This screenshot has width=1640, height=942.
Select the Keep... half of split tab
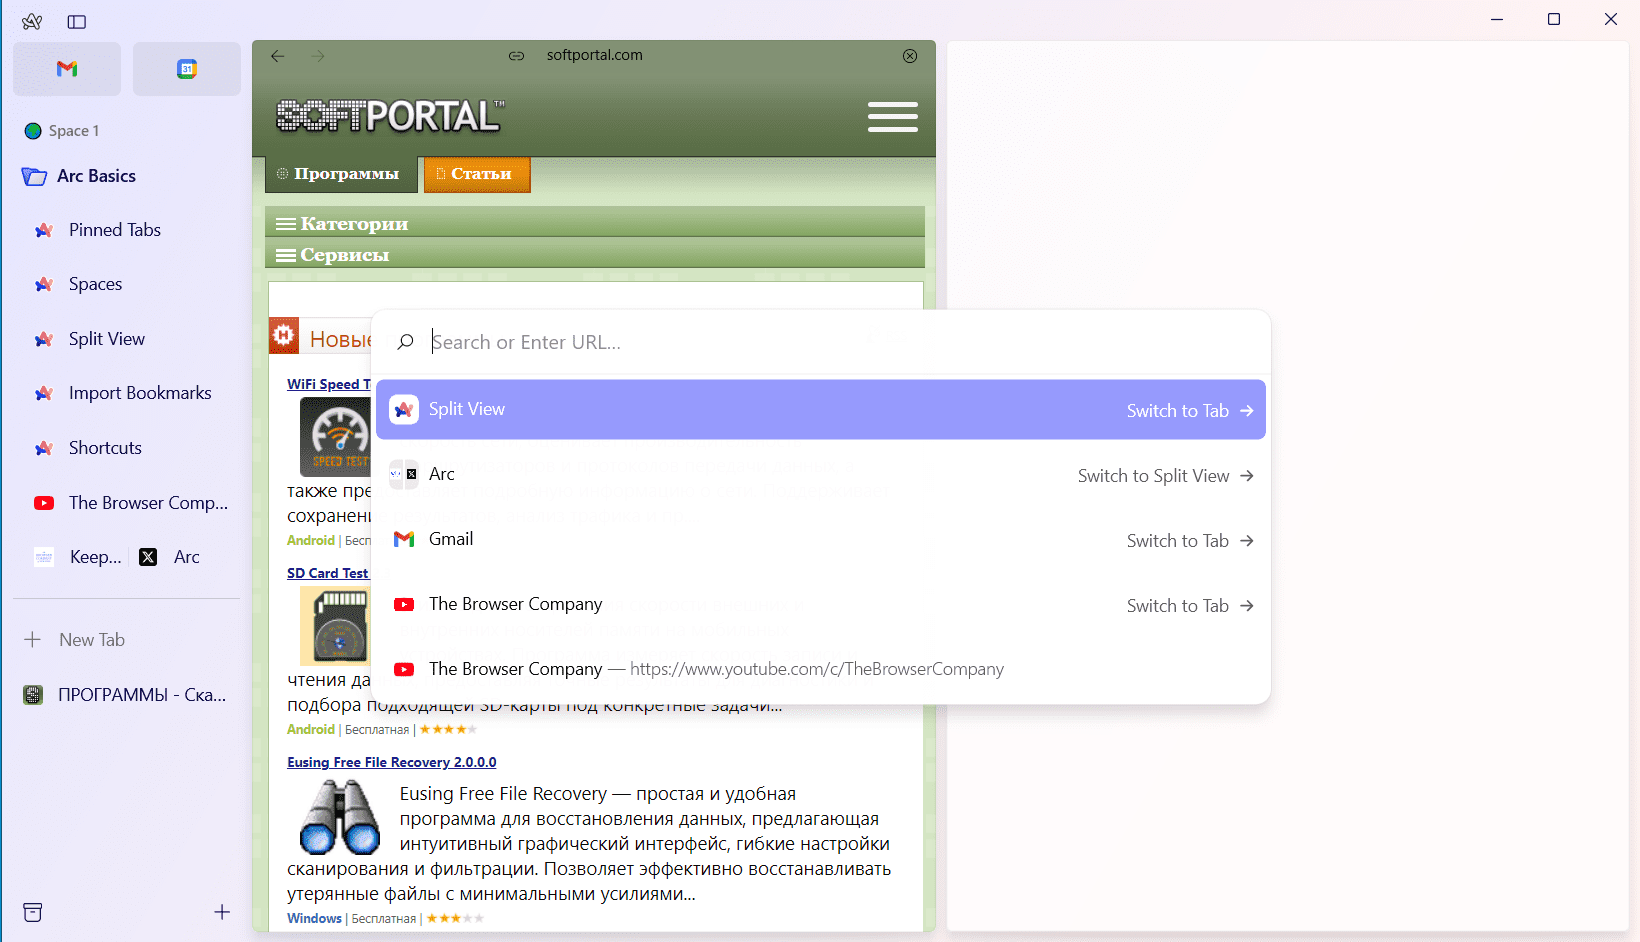click(x=77, y=557)
